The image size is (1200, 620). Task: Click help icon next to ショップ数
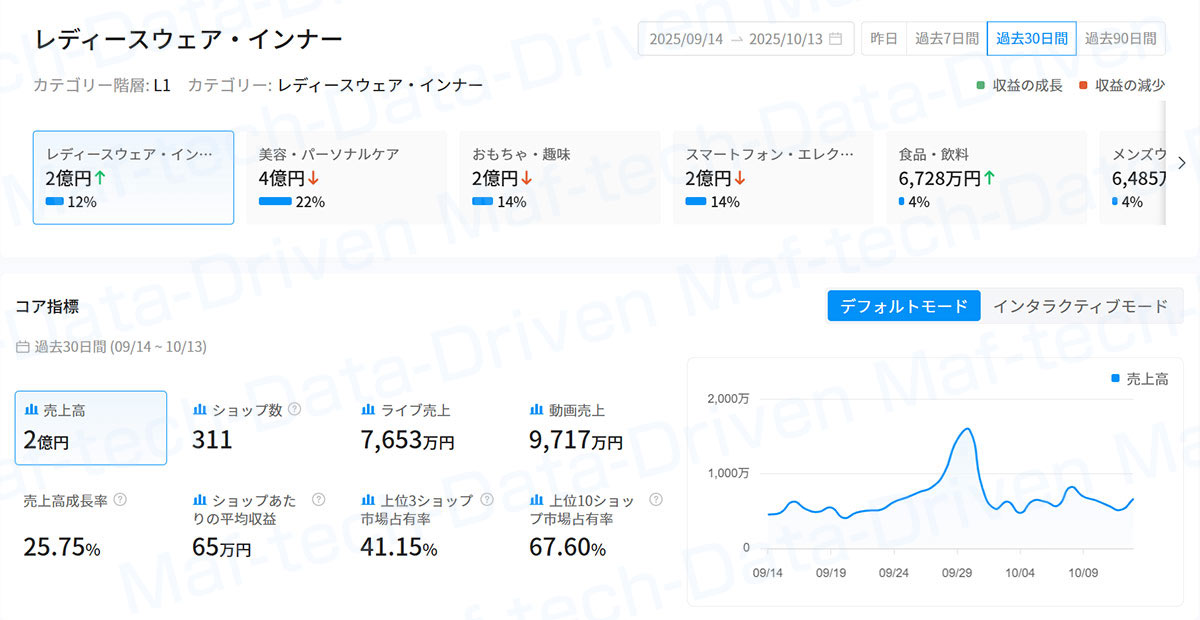click(x=295, y=409)
